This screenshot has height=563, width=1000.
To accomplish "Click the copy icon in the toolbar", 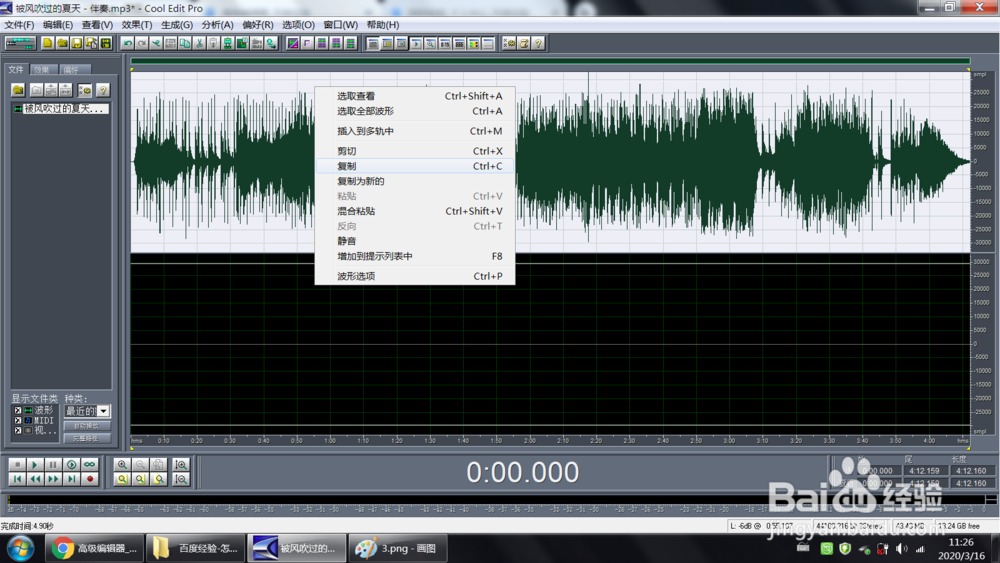I will 185,43.
